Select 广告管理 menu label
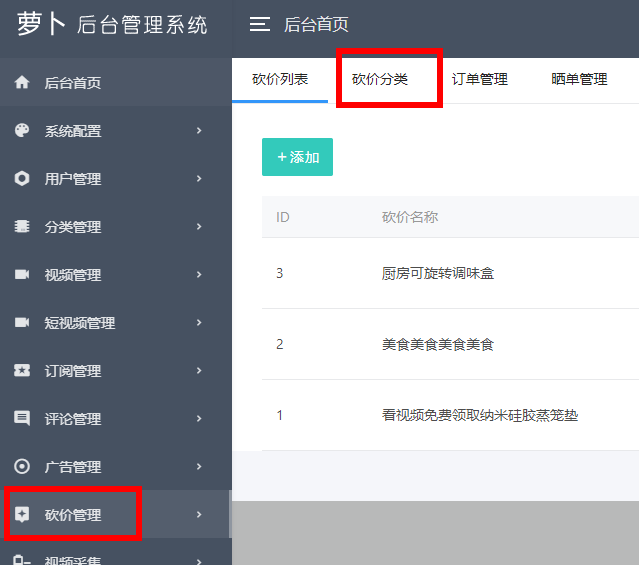The height and width of the screenshot is (565, 639). [73, 467]
